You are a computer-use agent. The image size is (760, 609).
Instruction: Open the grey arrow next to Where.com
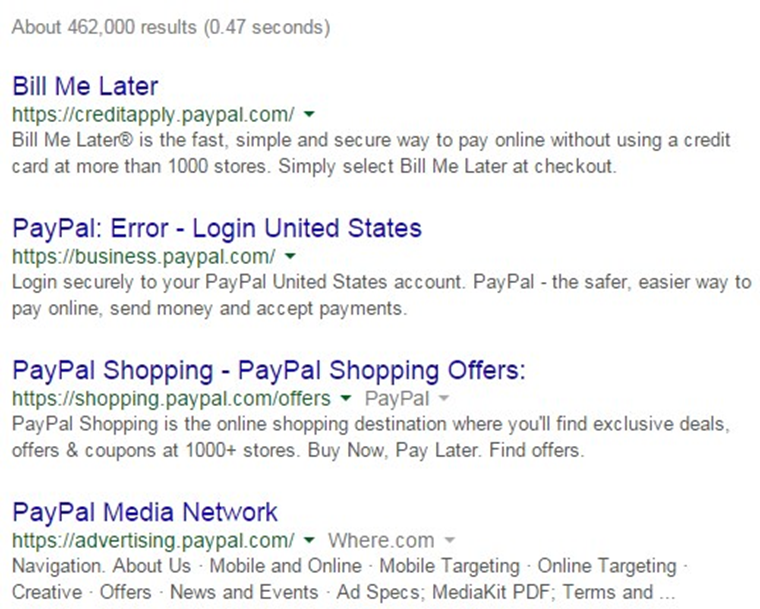[449, 540]
